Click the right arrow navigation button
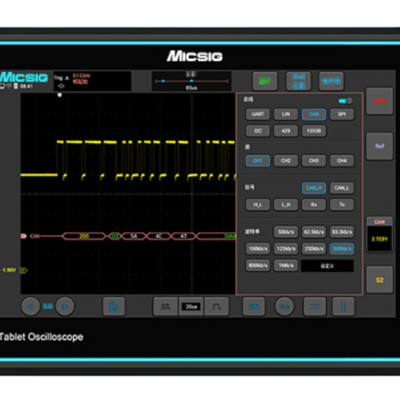Viewport: 400px width, 400px height. coord(65,306)
